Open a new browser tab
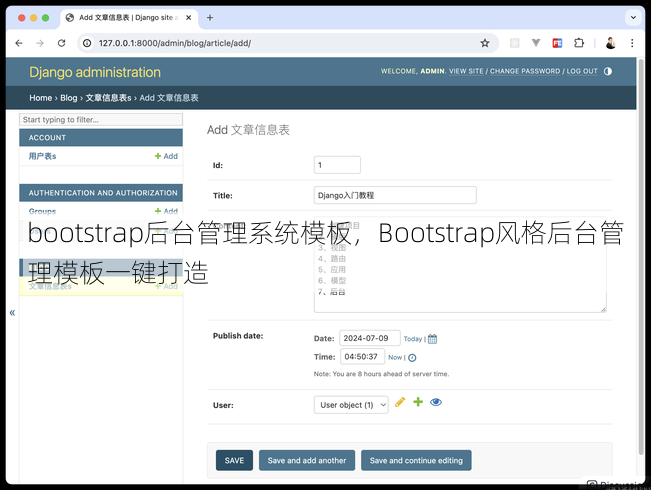The height and width of the screenshot is (490, 651). [210, 17]
